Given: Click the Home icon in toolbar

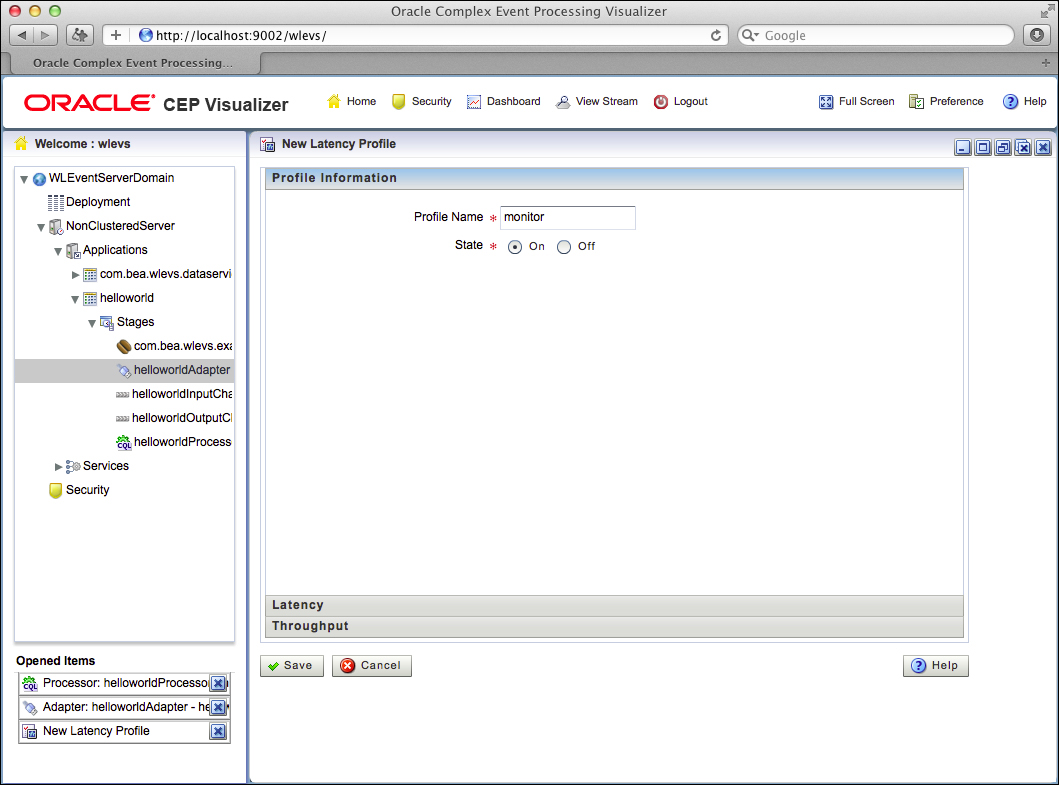Looking at the screenshot, I should [x=334, y=102].
